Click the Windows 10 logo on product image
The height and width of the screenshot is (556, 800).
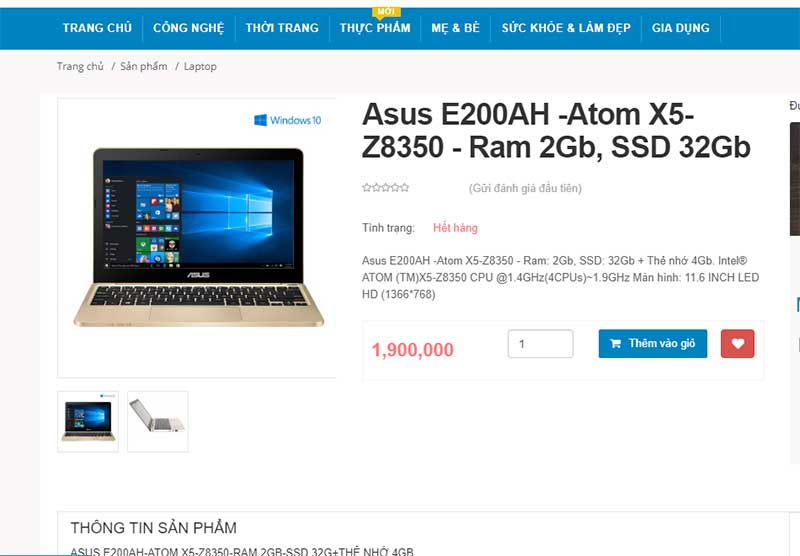tap(288, 120)
